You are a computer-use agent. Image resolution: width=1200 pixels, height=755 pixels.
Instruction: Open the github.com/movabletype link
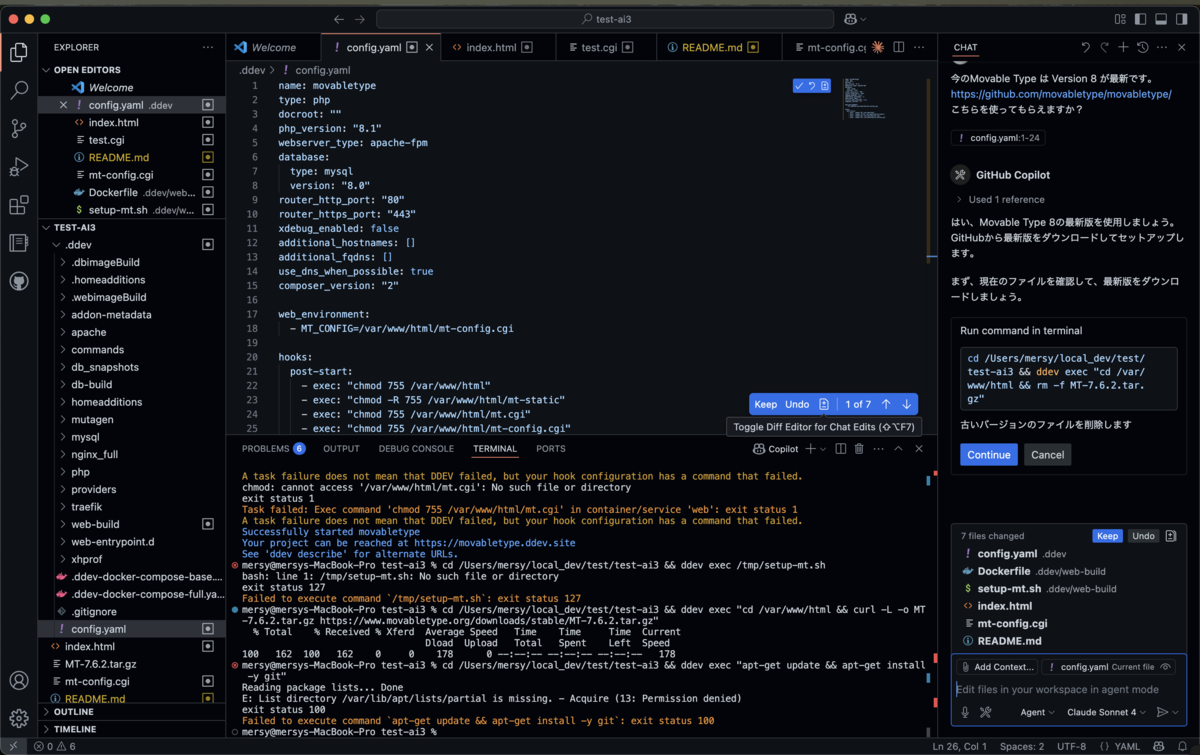tap(1061, 93)
